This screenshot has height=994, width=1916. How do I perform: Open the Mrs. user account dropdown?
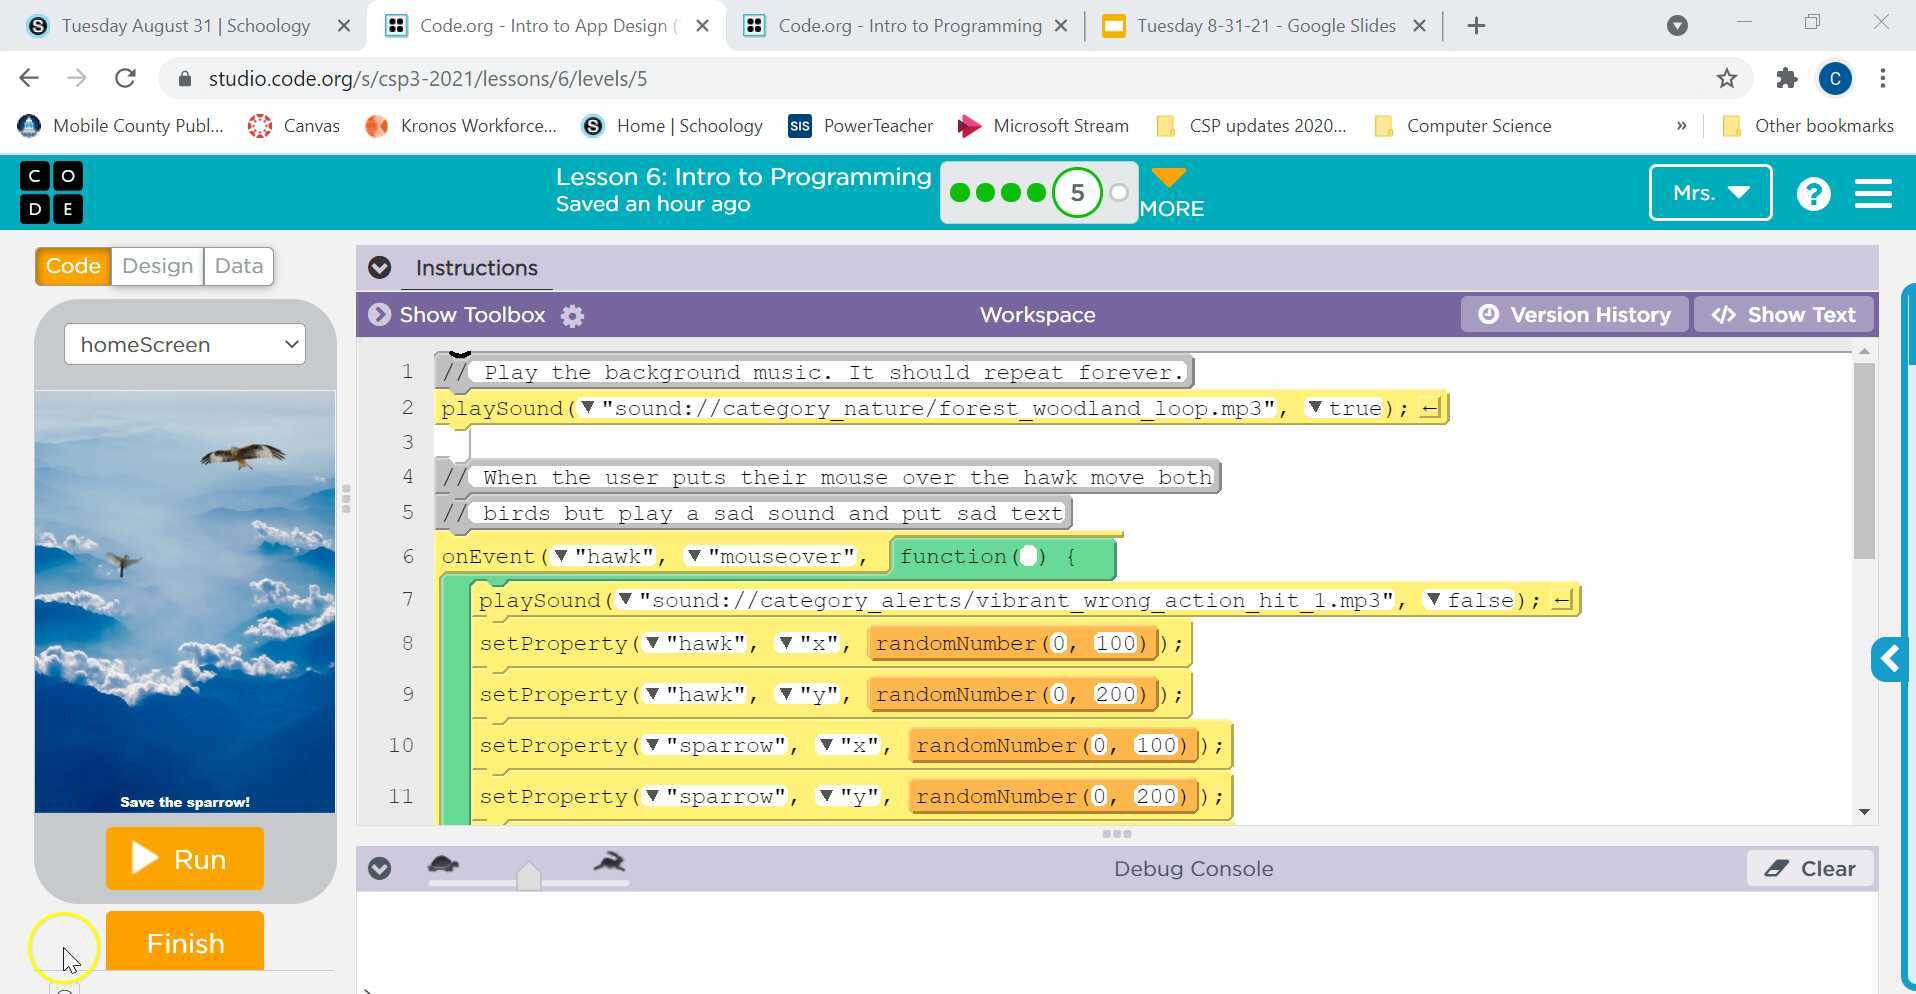(x=1709, y=193)
